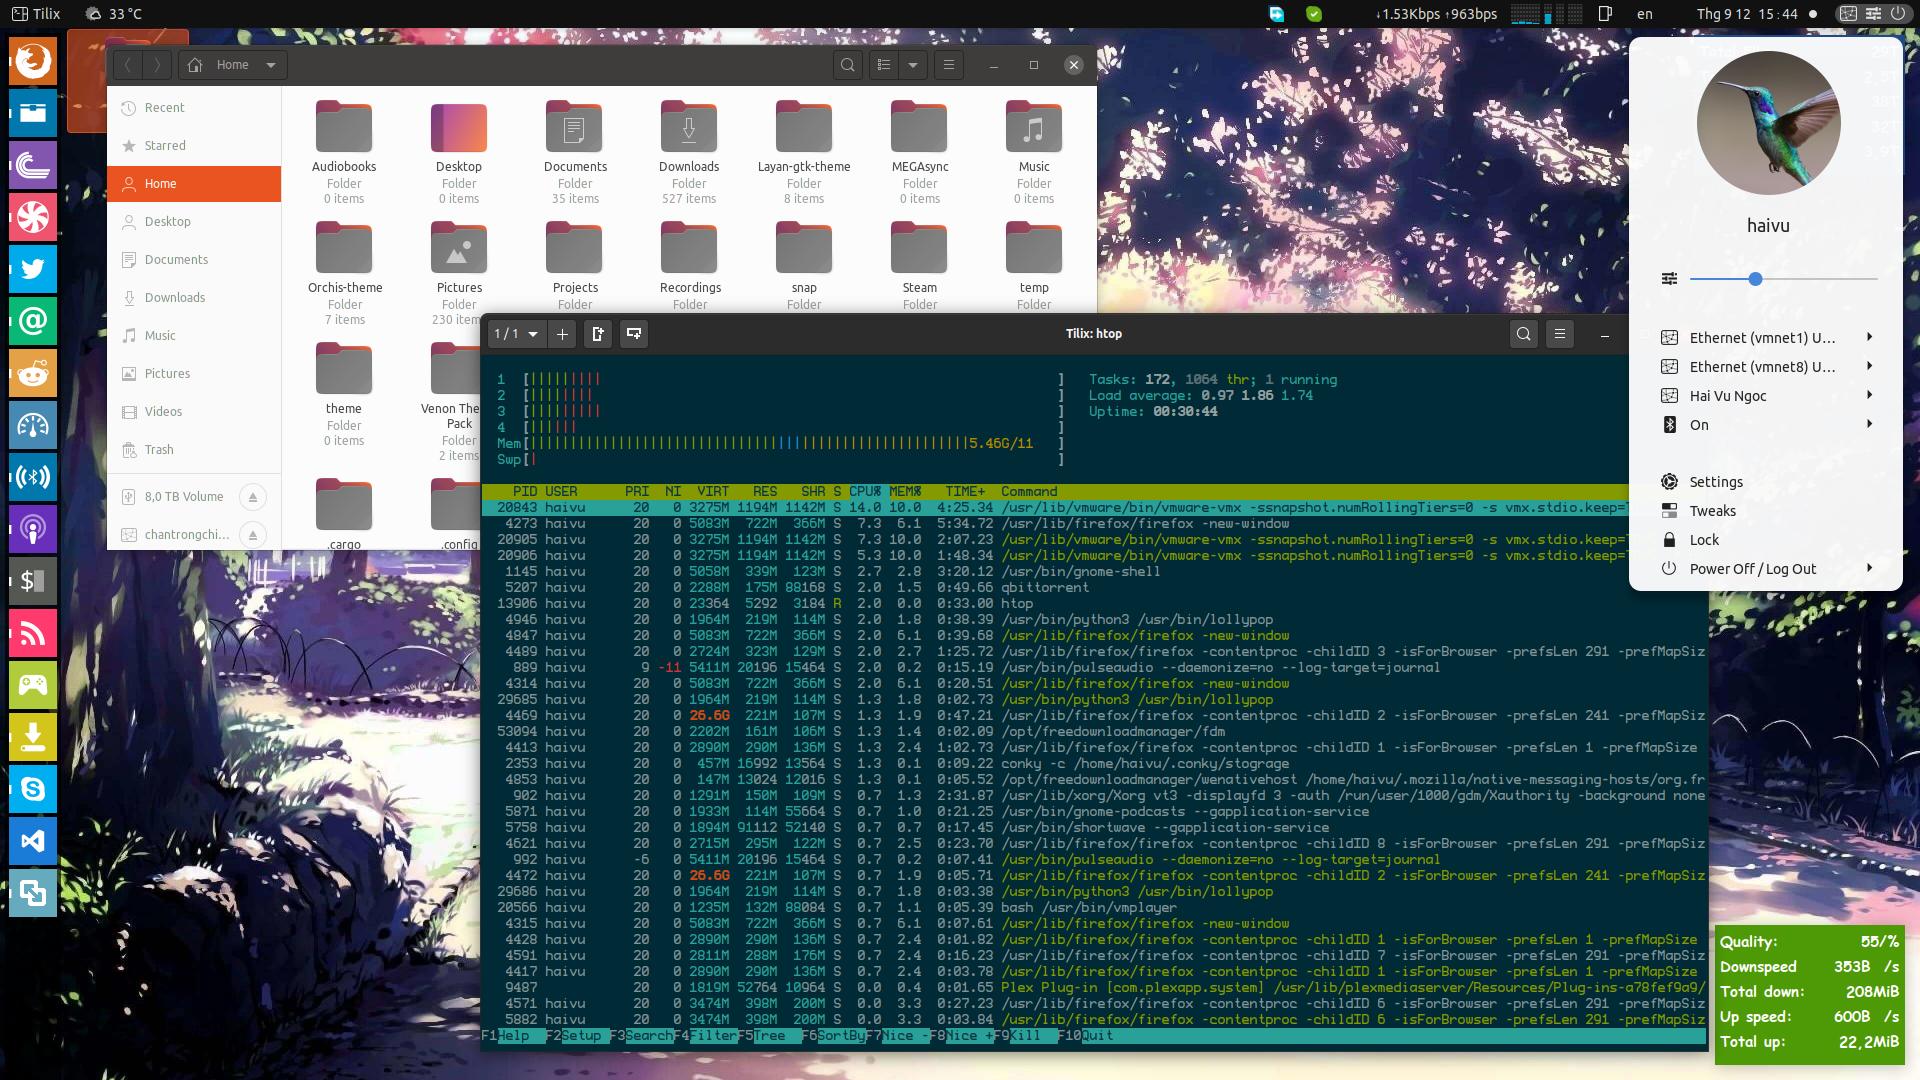The height and width of the screenshot is (1080, 1920).
Task: Click F3 Search in htop footer
Action: point(641,1036)
